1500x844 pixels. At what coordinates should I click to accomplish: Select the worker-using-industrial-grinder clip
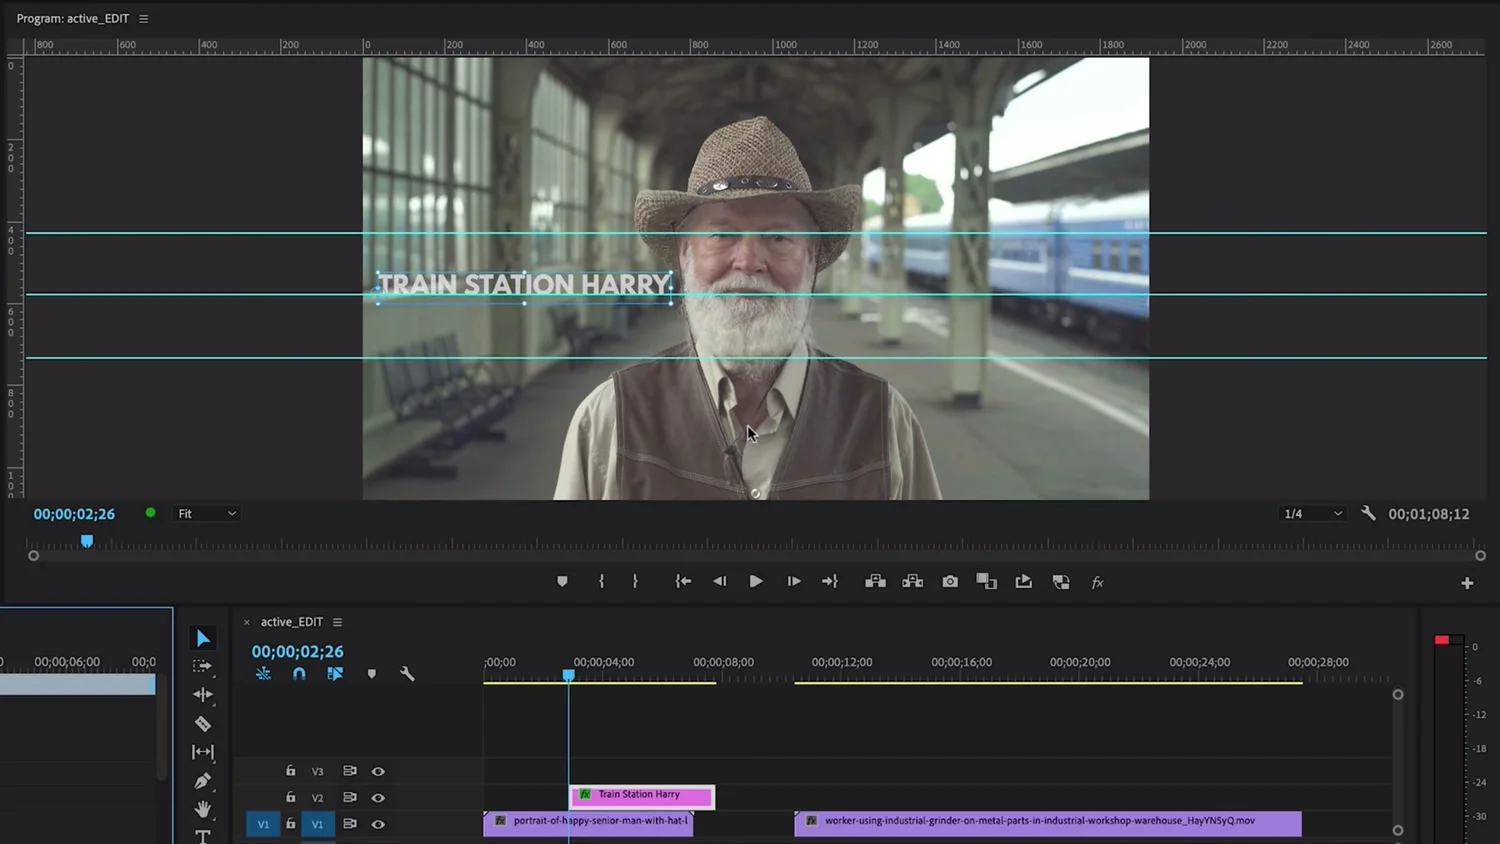(1048, 822)
